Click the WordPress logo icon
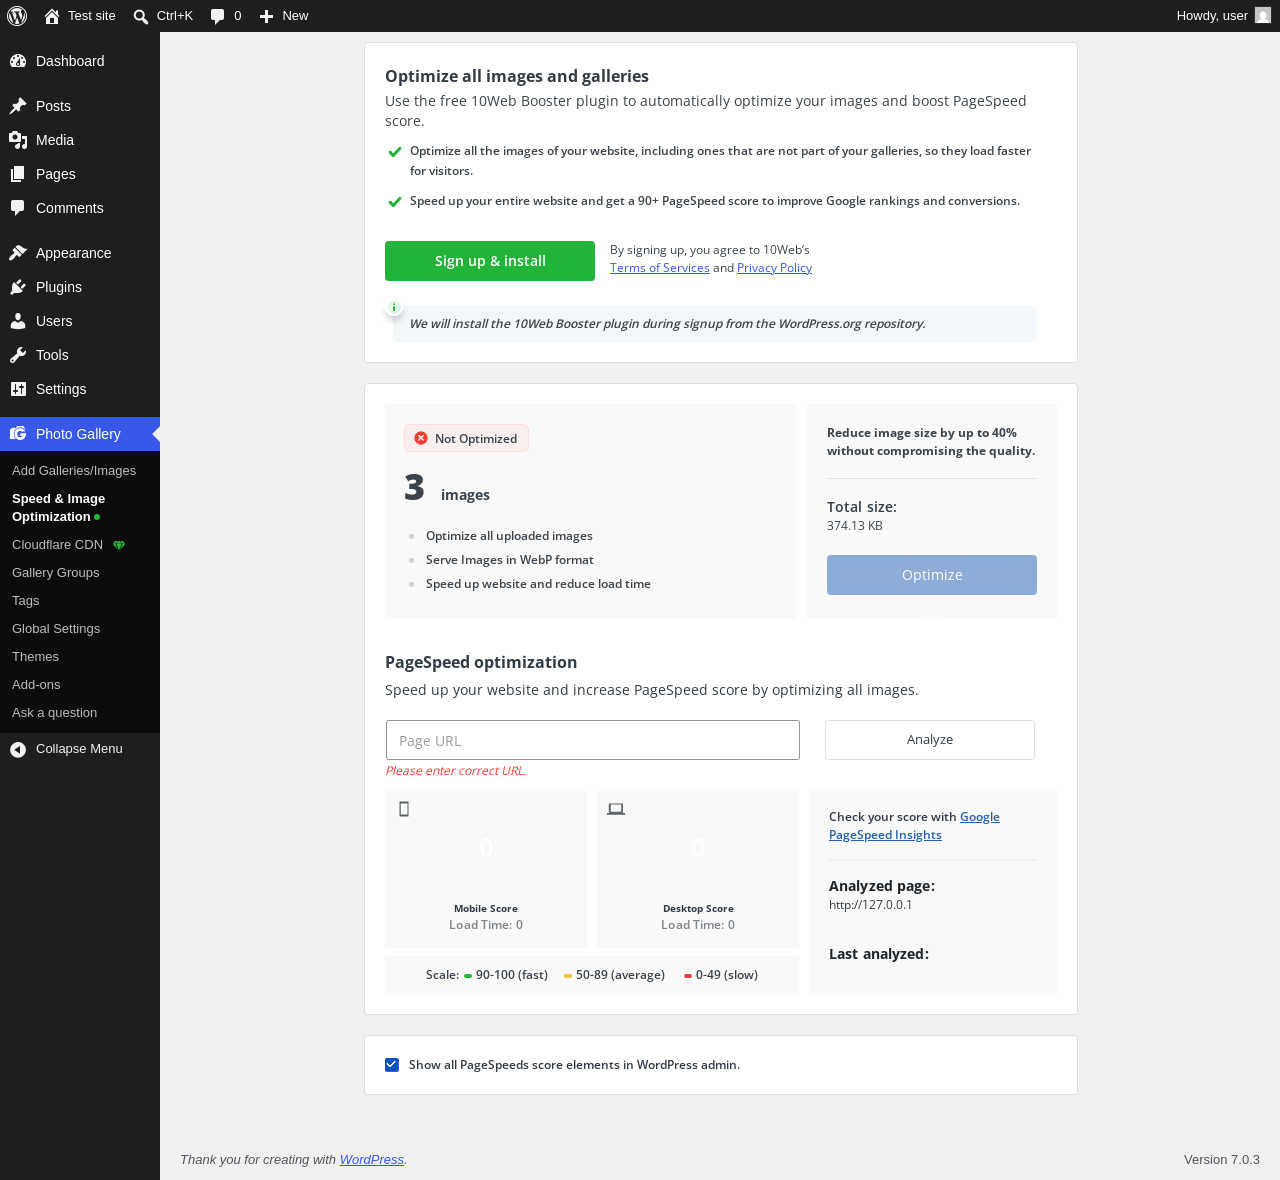This screenshot has height=1180, width=1280. click(x=17, y=16)
